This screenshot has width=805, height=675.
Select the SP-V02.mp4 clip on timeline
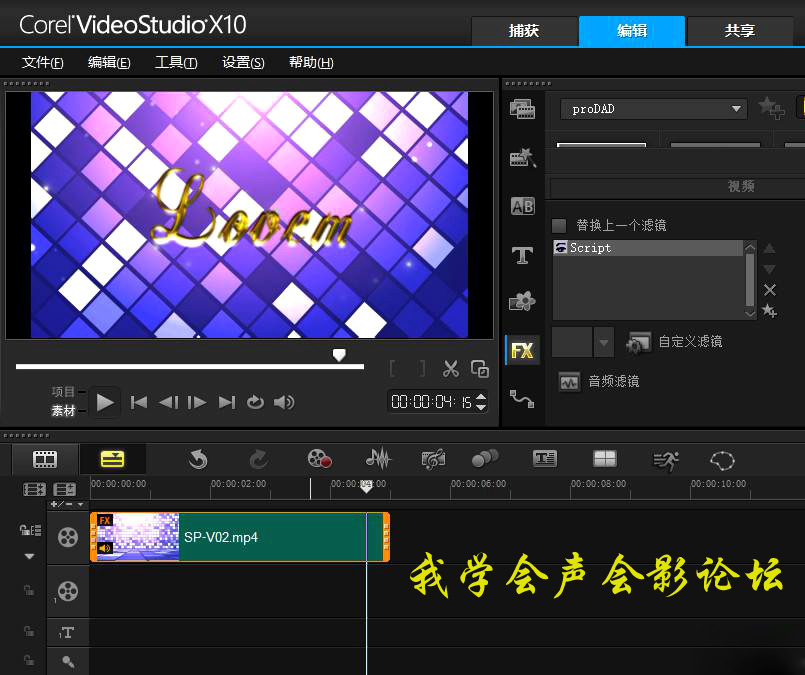point(240,537)
